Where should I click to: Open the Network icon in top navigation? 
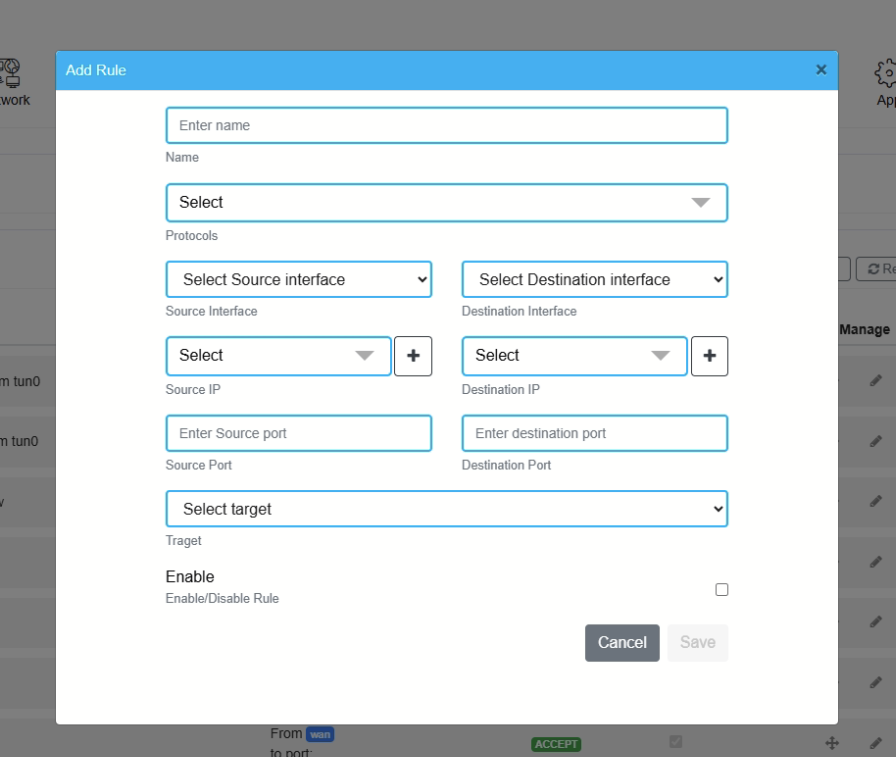(10, 81)
